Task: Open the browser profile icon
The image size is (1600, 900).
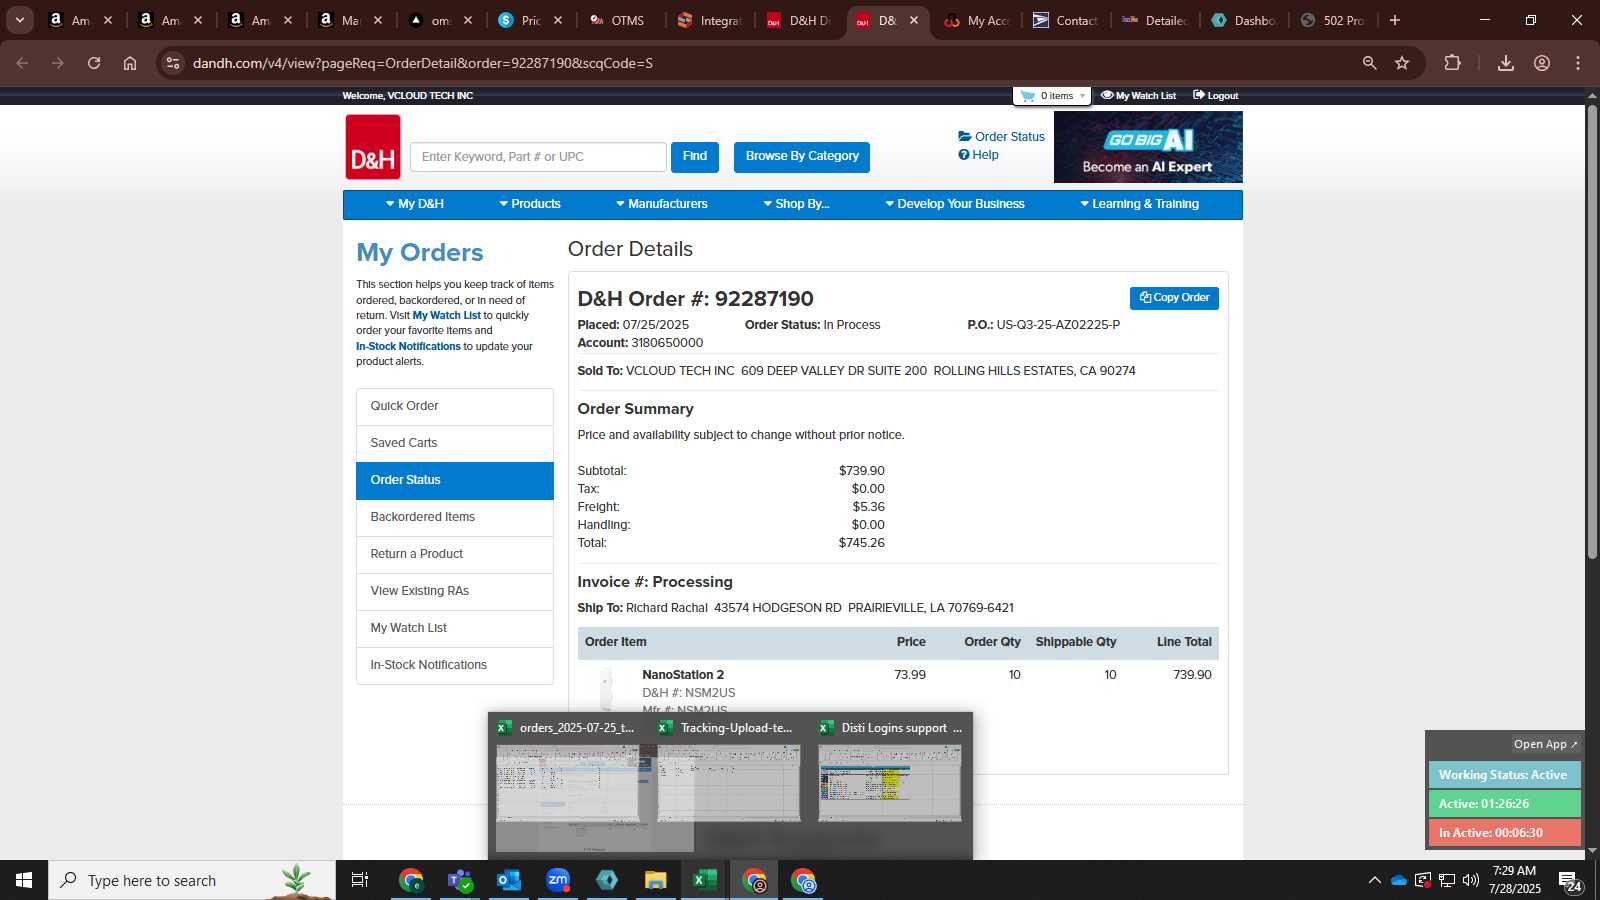Action: tap(1542, 63)
